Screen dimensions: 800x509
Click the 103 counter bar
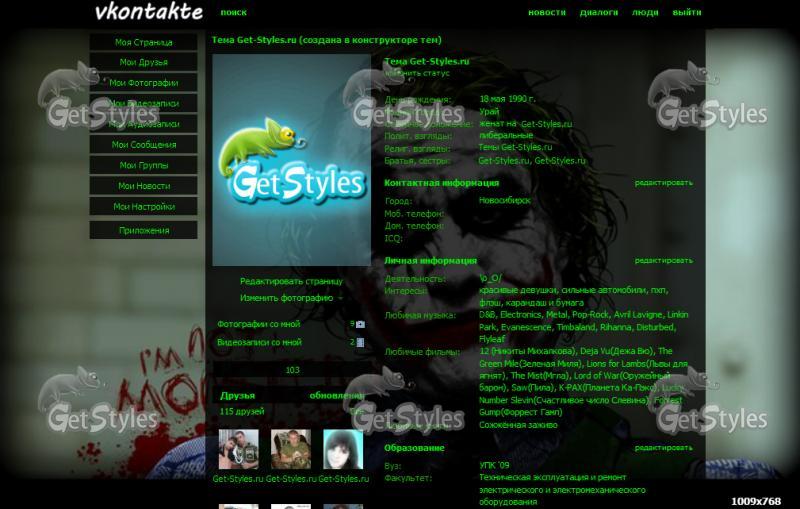tap(292, 370)
